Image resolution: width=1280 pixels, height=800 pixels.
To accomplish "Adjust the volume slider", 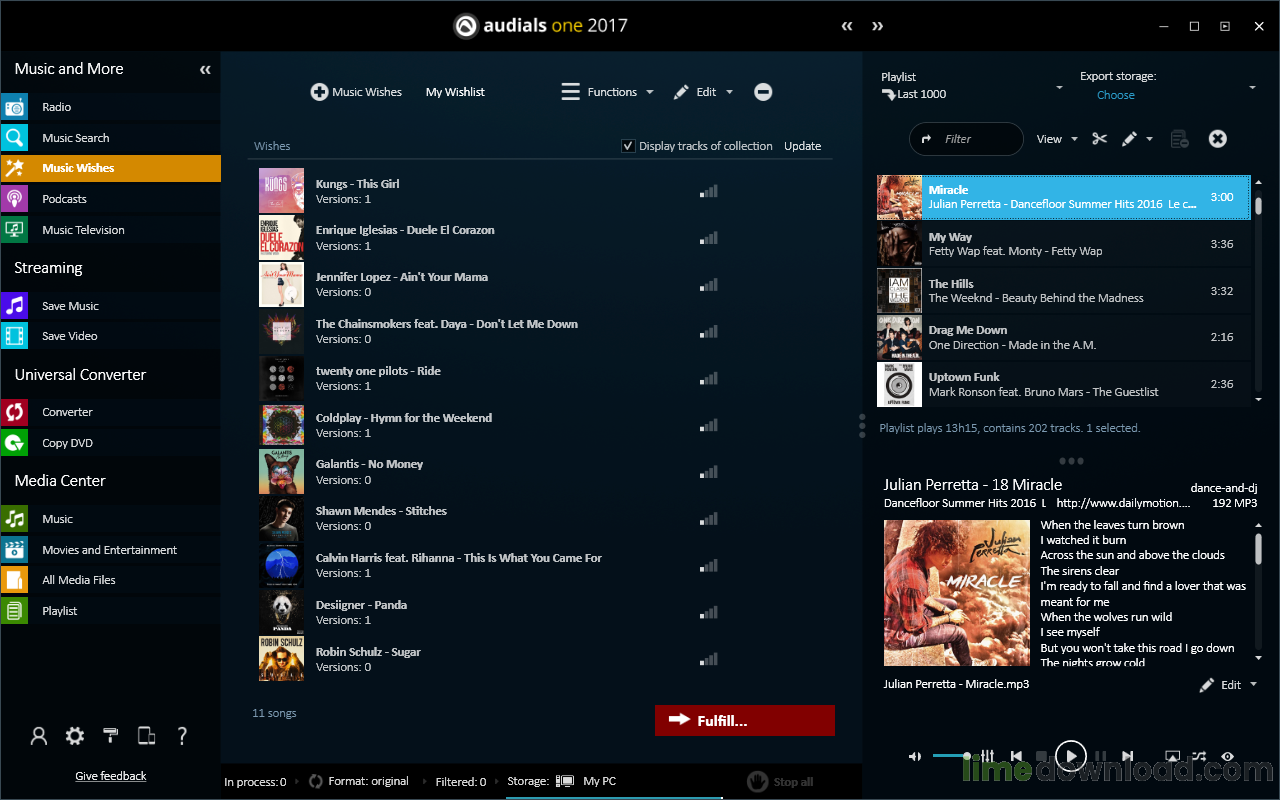I will pyautogui.click(x=952, y=756).
